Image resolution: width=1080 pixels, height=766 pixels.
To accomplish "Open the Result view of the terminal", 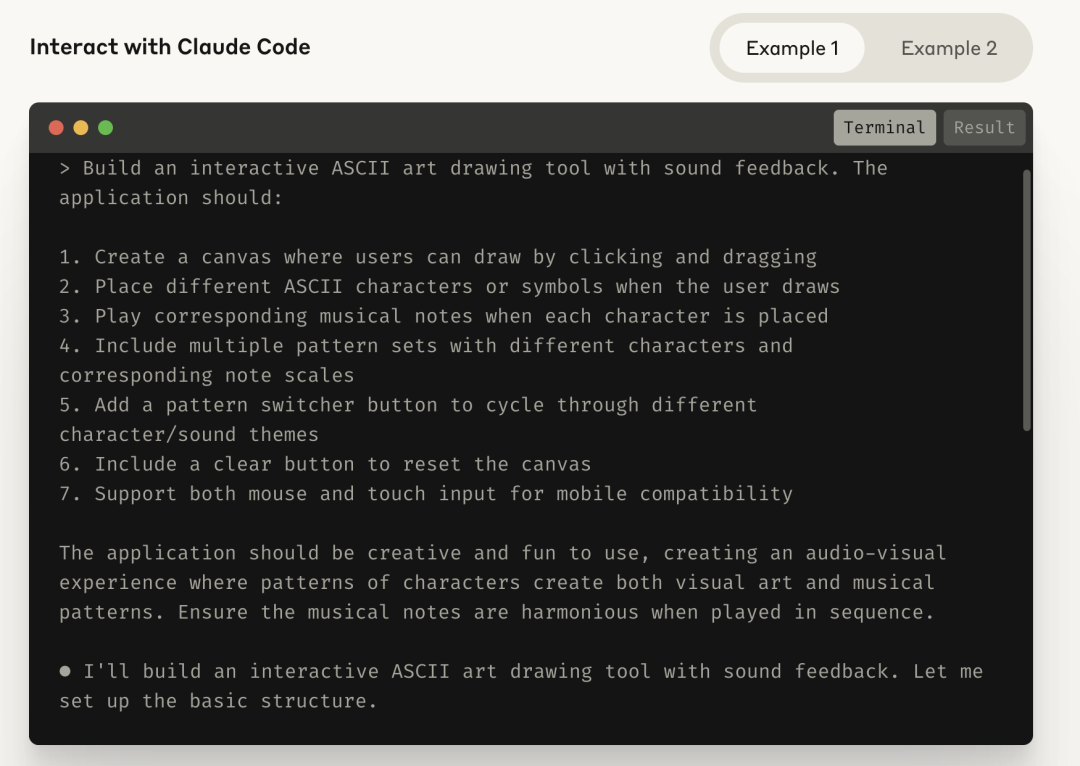I will click(984, 127).
